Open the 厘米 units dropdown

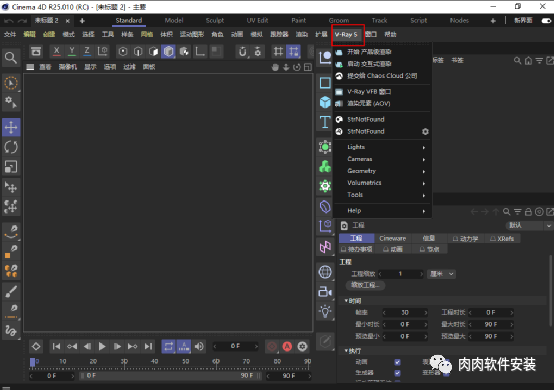pos(441,274)
